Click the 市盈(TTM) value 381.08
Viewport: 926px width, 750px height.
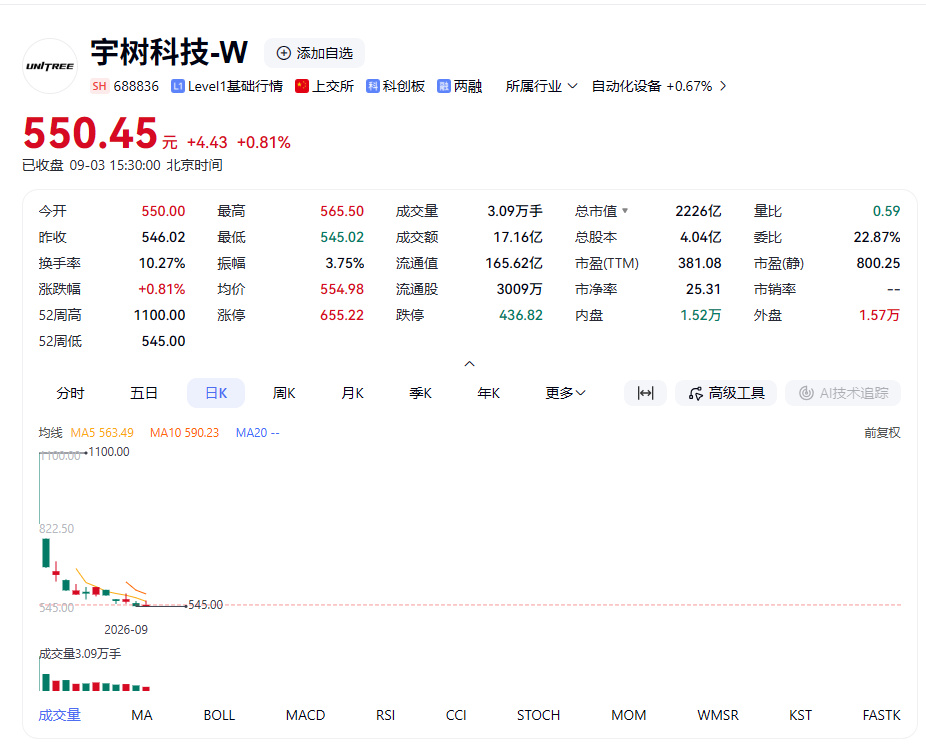point(700,263)
